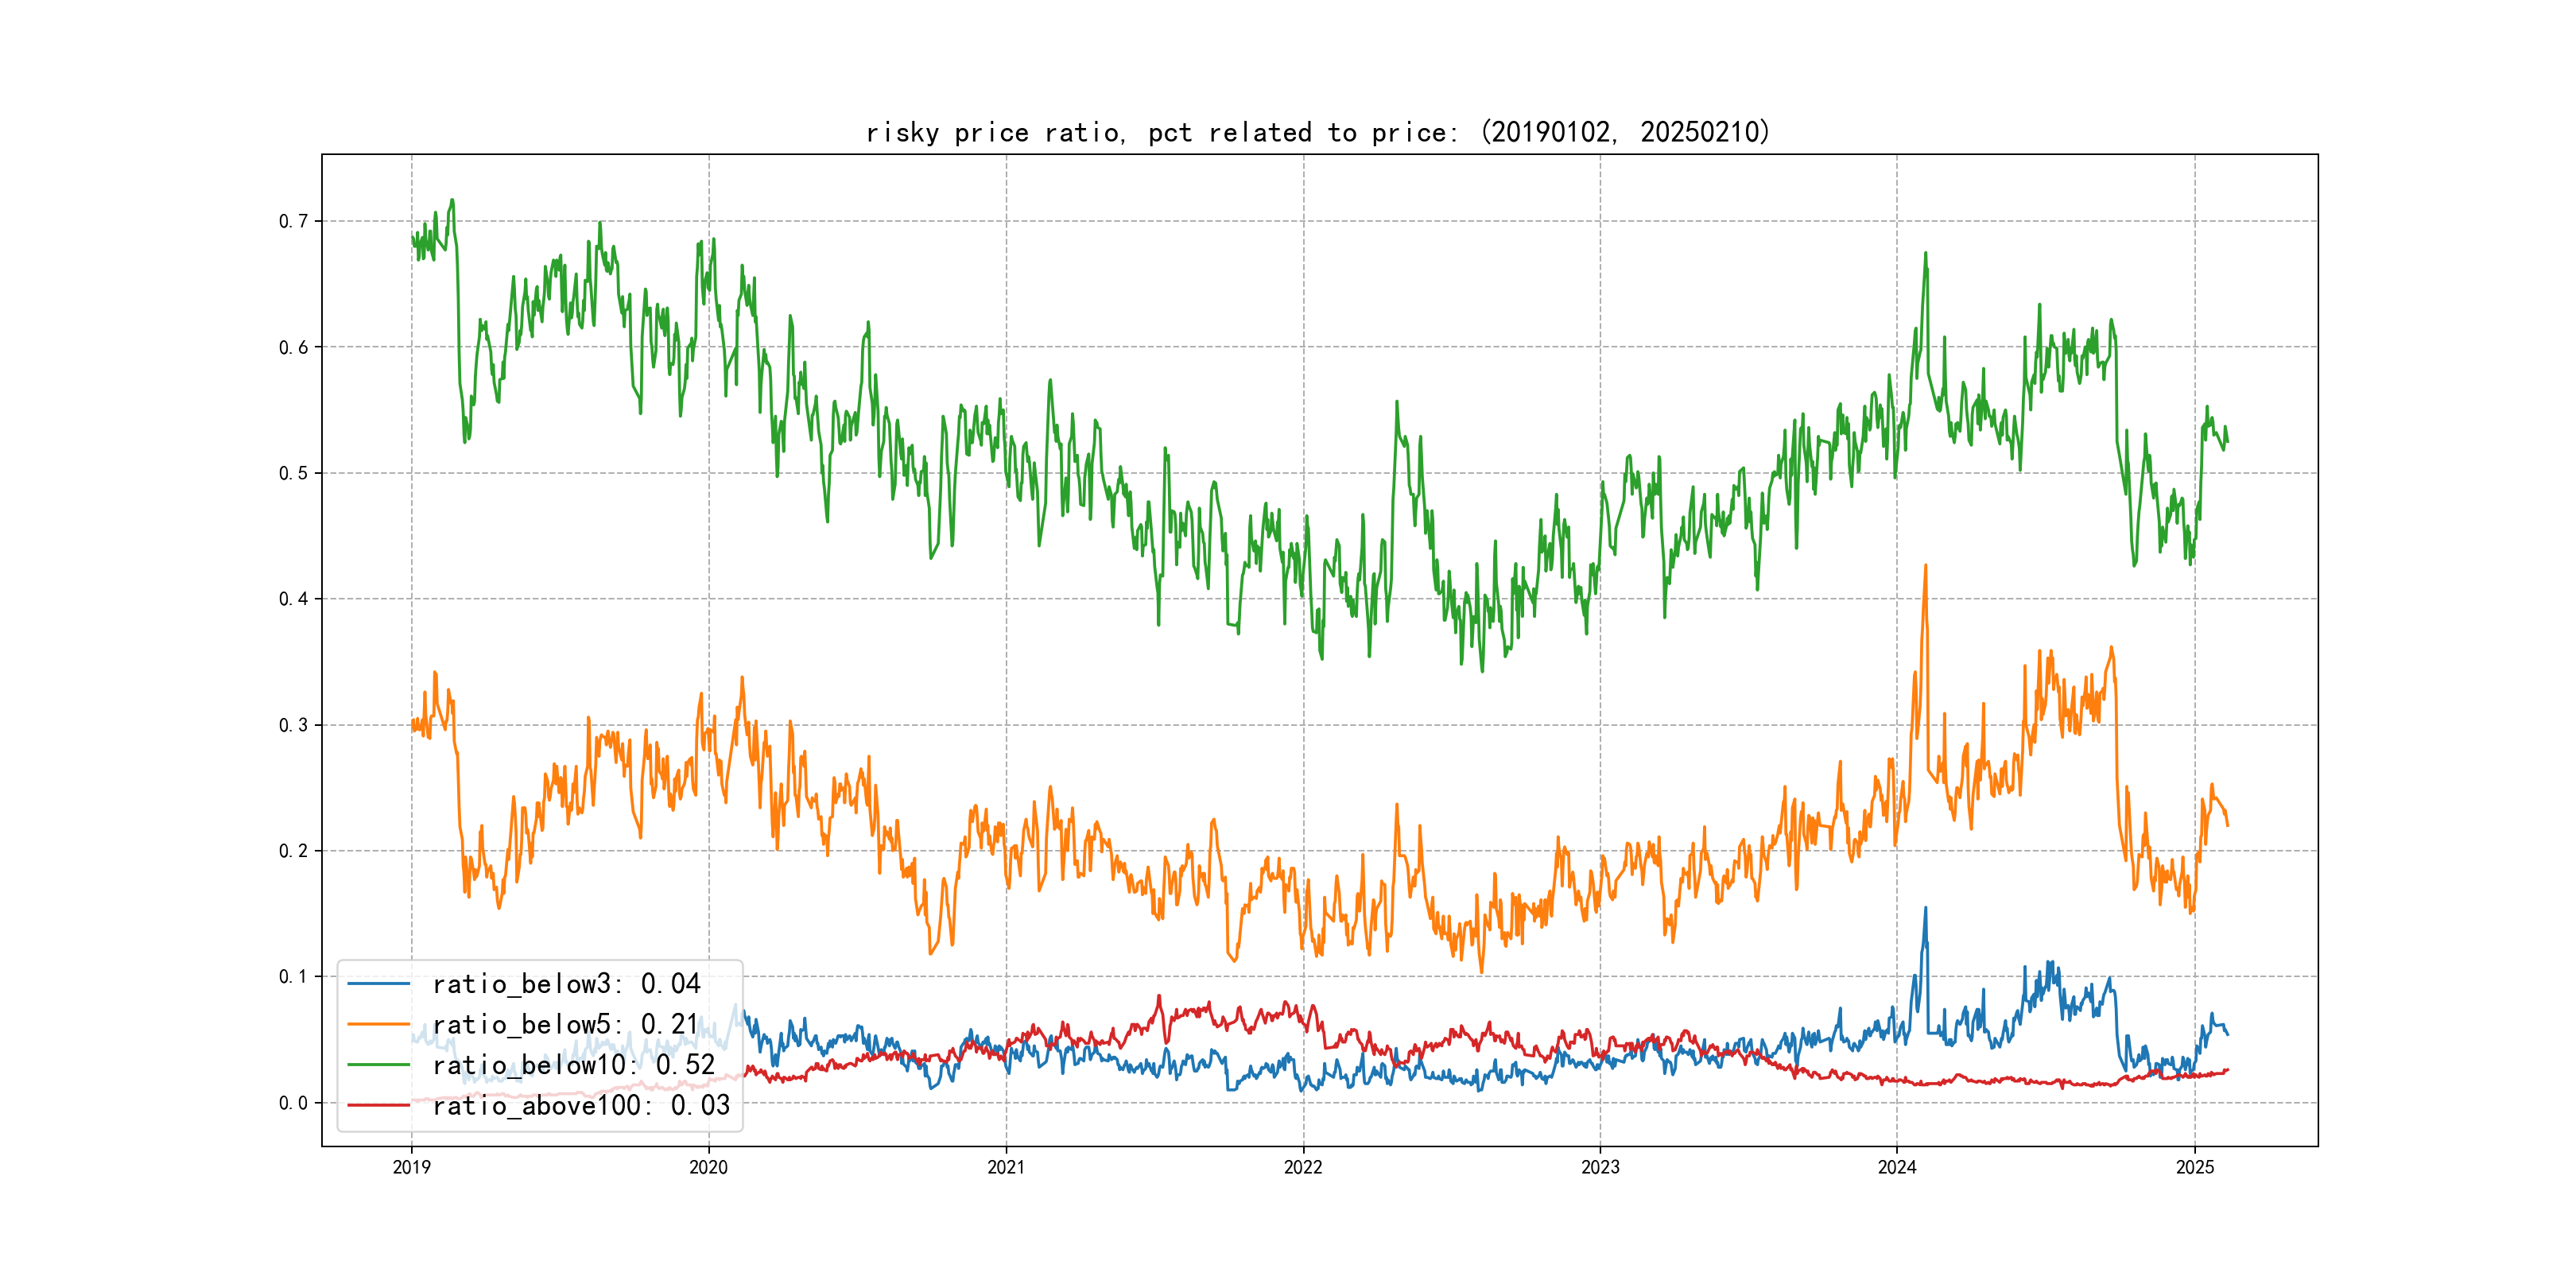Click the 0.5 y-axis tick label
Image resolution: width=2576 pixels, height=1288 pixels.
click(x=293, y=473)
